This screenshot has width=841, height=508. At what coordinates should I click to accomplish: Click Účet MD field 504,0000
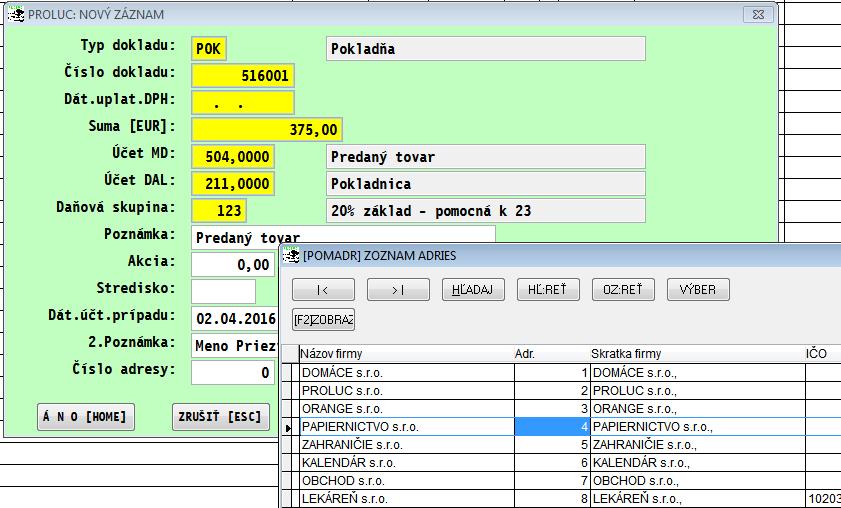(x=233, y=156)
